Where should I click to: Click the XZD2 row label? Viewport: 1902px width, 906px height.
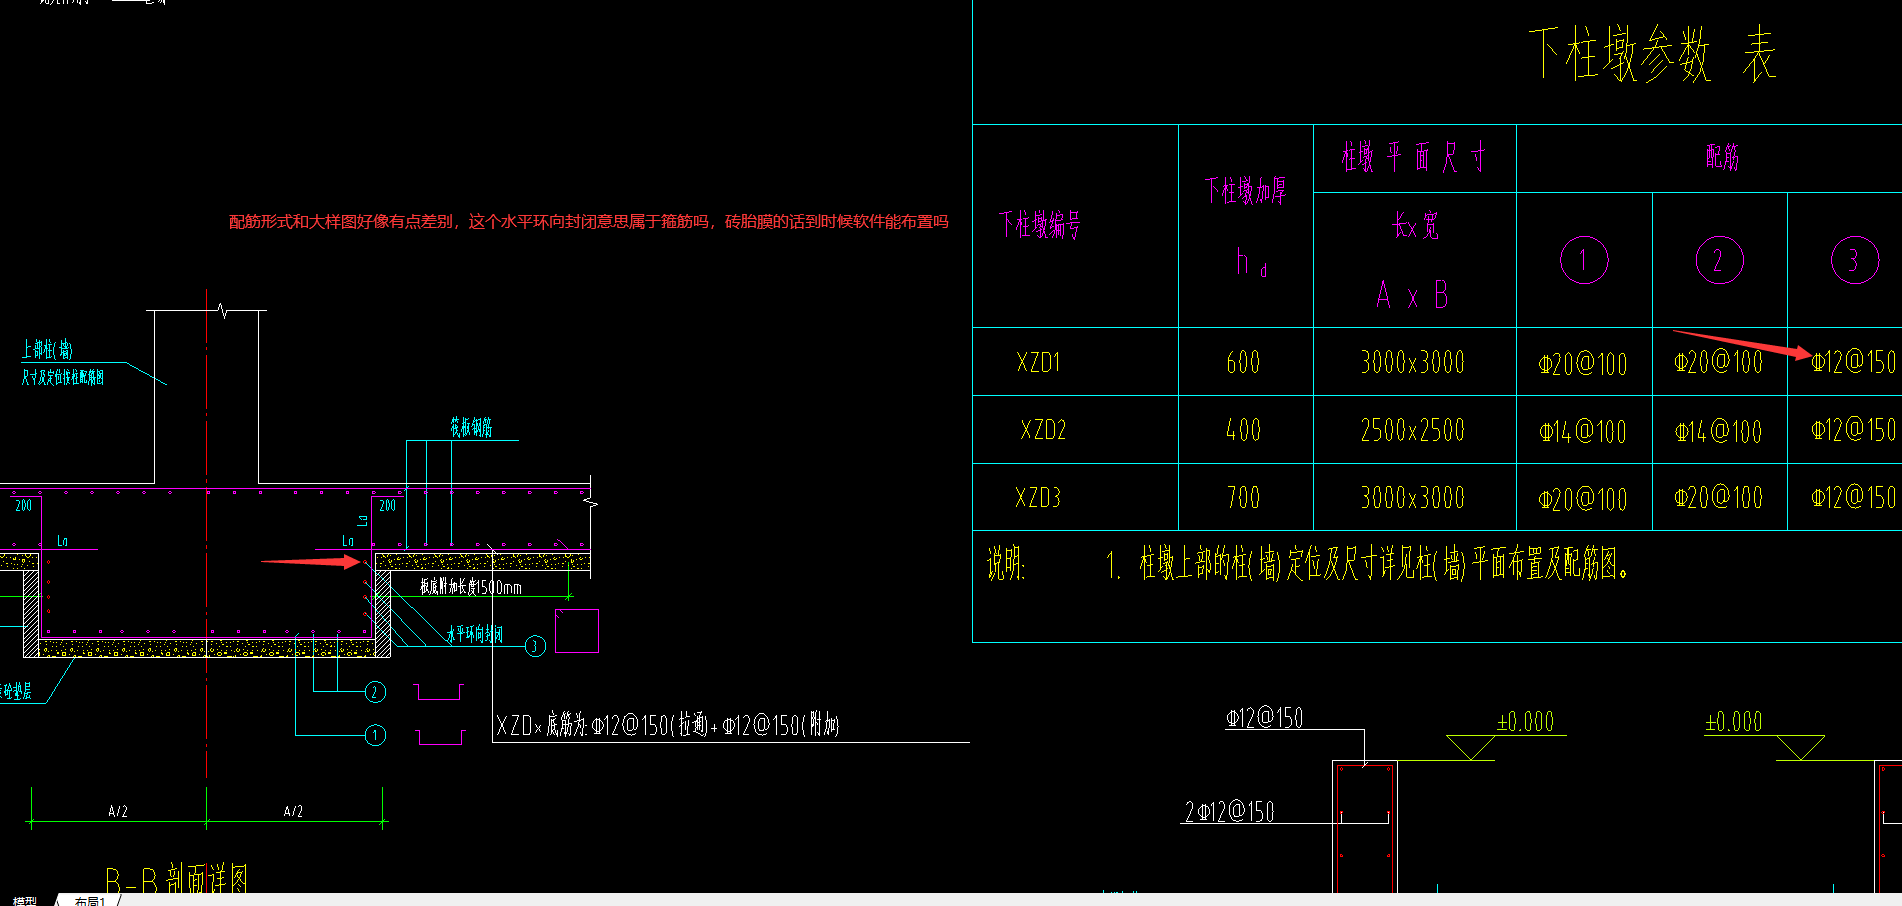(1043, 430)
